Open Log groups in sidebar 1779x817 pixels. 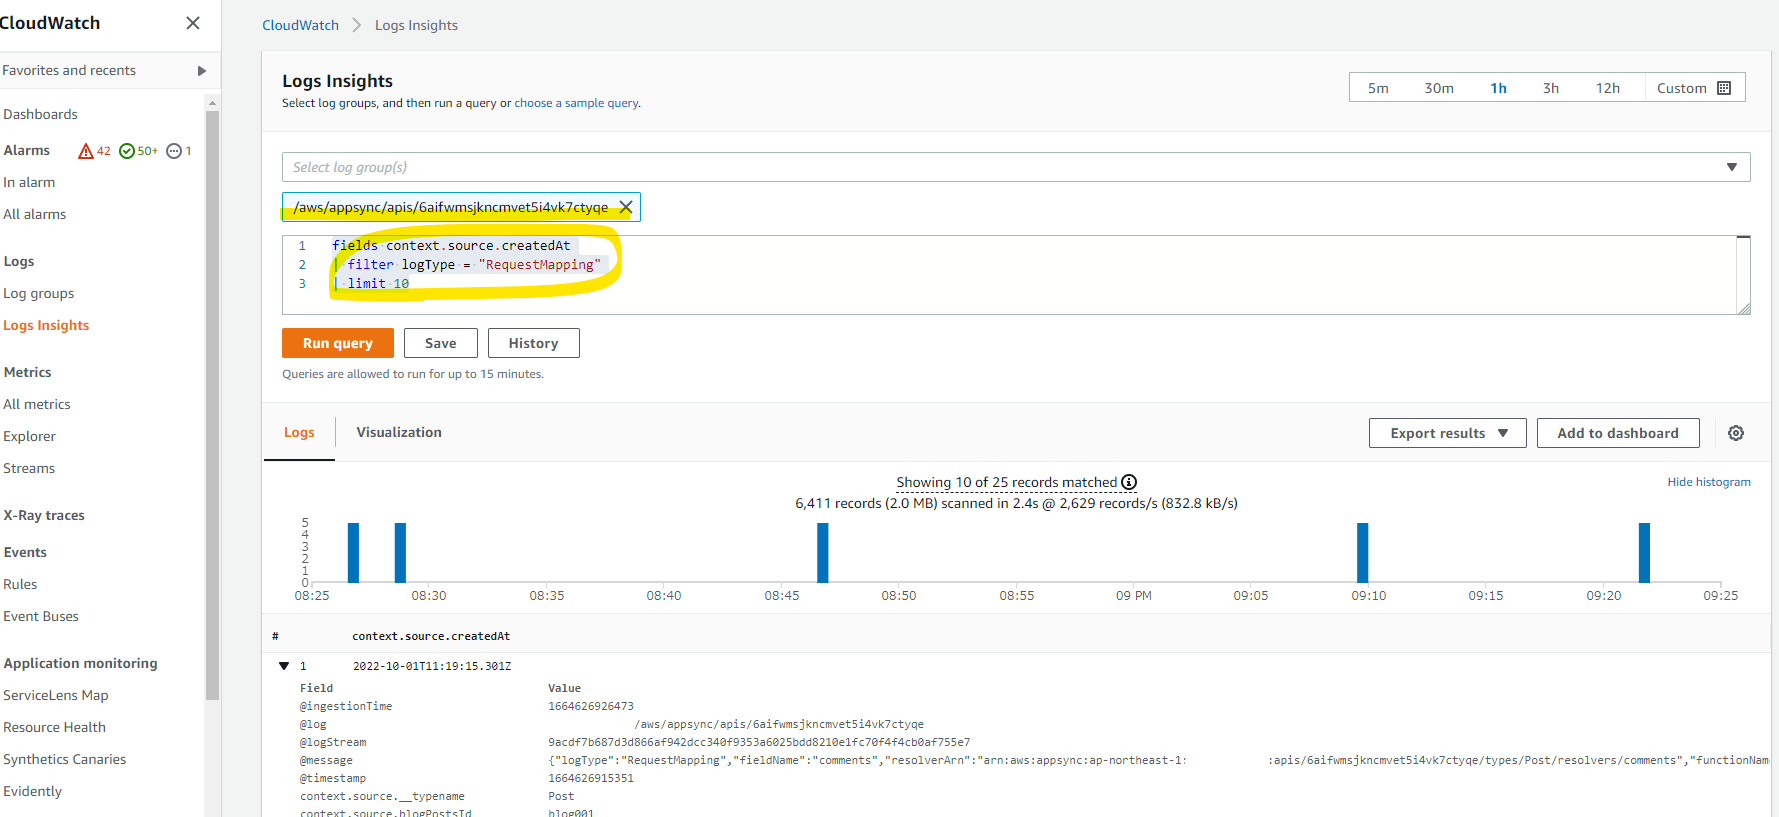tap(39, 293)
